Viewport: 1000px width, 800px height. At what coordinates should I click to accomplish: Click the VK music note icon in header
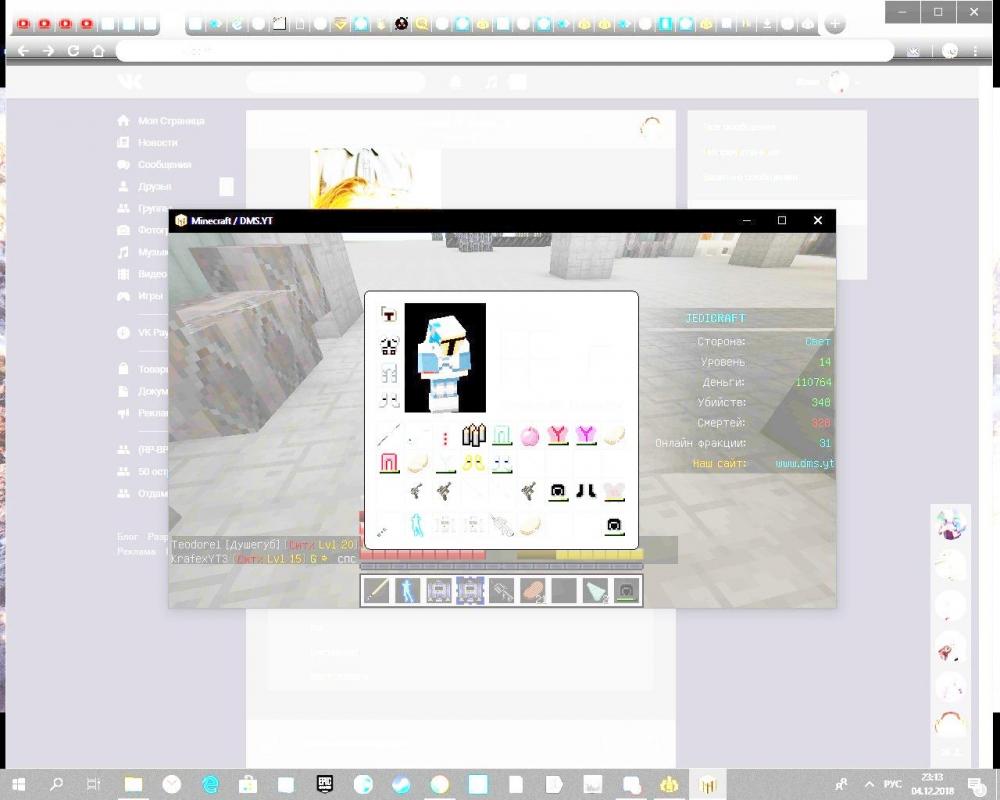coord(491,82)
